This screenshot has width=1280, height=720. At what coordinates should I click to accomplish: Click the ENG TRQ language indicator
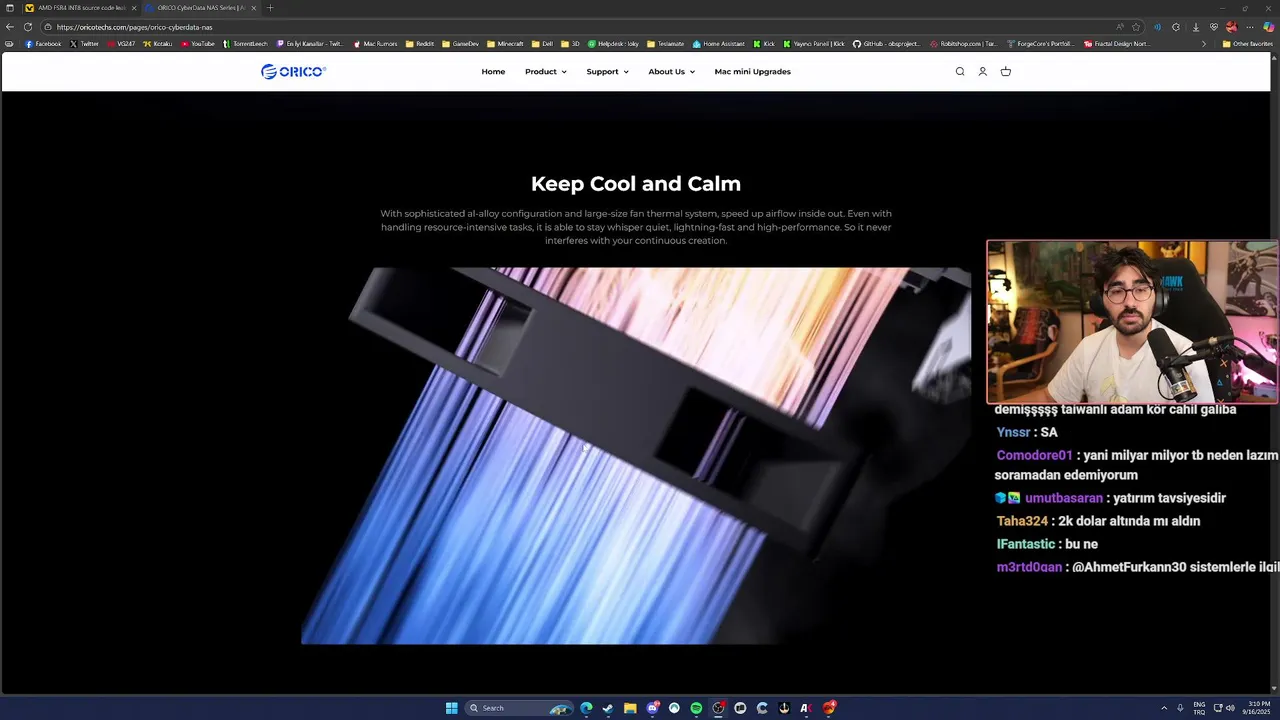tap(1199, 708)
